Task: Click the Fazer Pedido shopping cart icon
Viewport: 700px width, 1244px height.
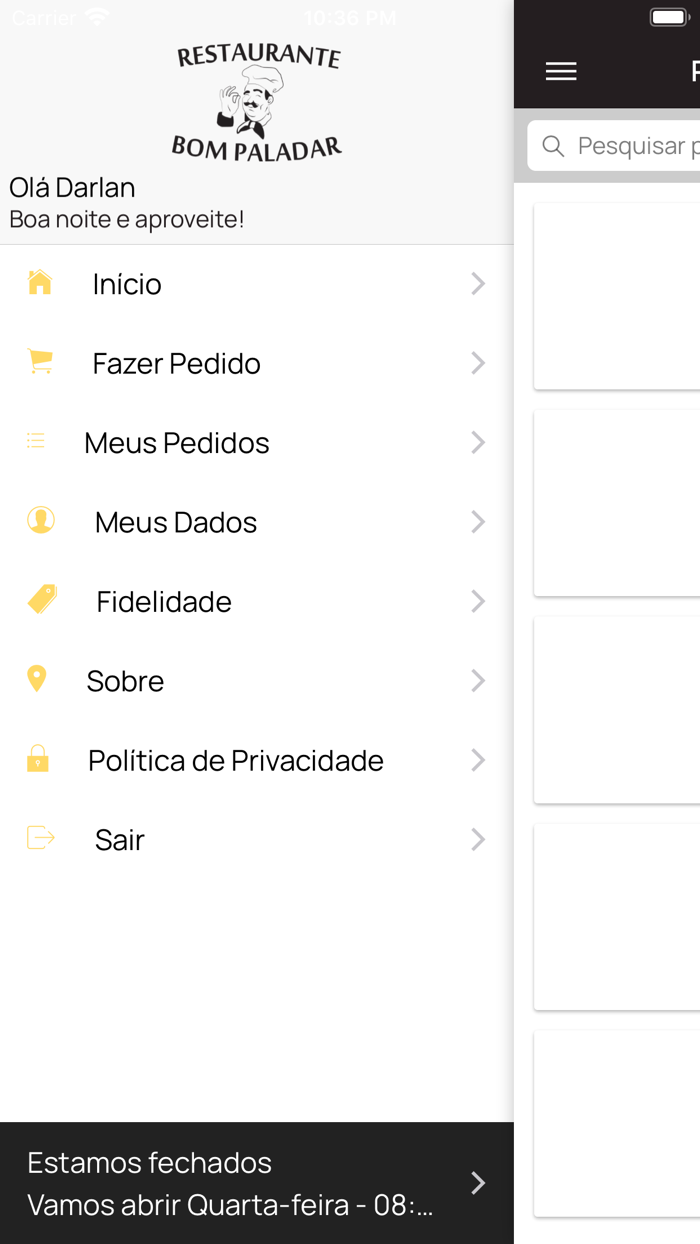Action: [40, 362]
